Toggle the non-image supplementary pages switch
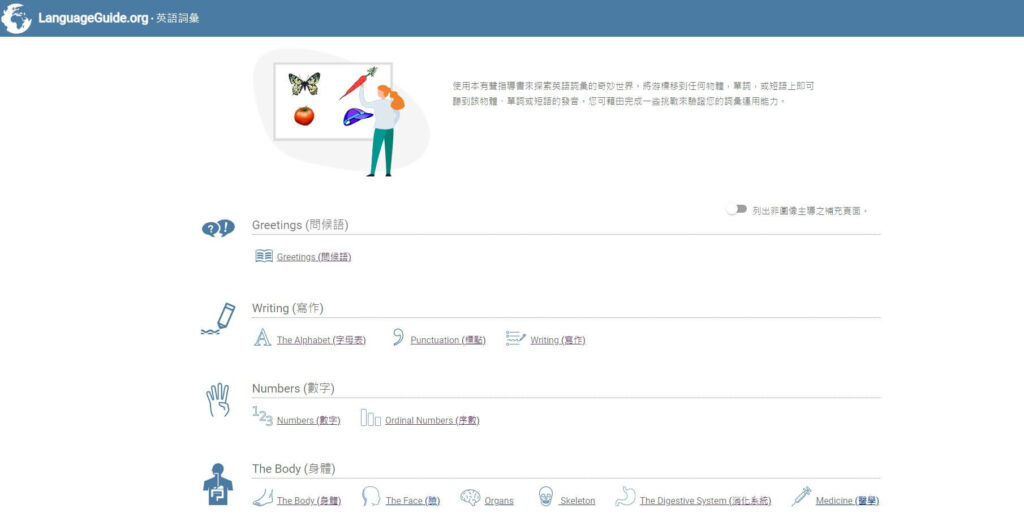Screen dimensions: 1024x526 click(x=737, y=209)
